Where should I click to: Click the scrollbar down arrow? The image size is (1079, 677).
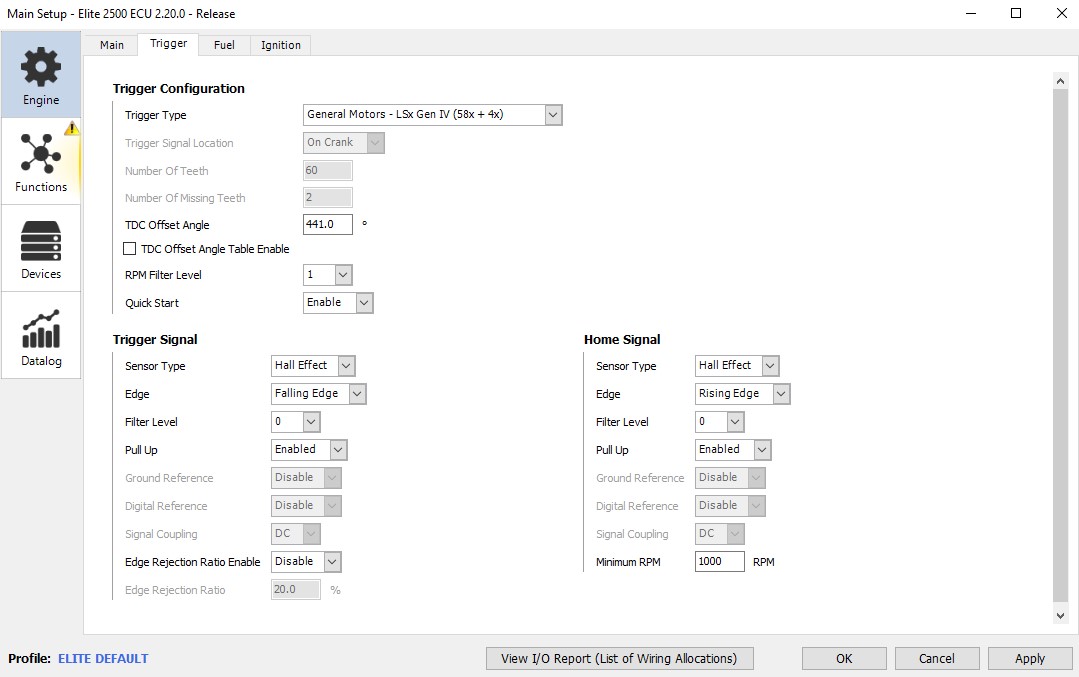pos(1060,616)
